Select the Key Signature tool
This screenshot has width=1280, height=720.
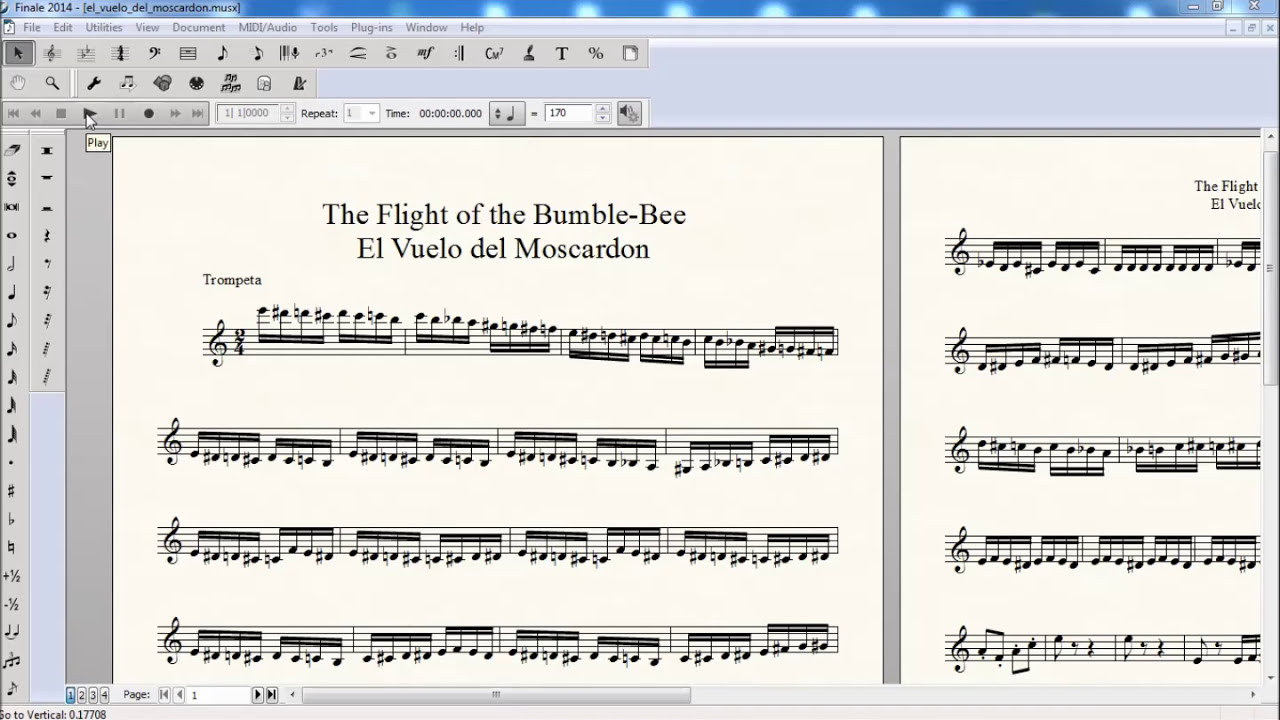[86, 53]
